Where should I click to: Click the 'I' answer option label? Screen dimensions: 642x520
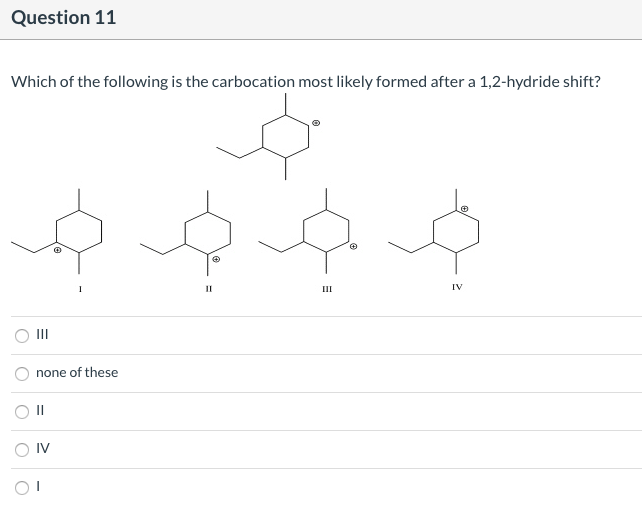(38, 487)
